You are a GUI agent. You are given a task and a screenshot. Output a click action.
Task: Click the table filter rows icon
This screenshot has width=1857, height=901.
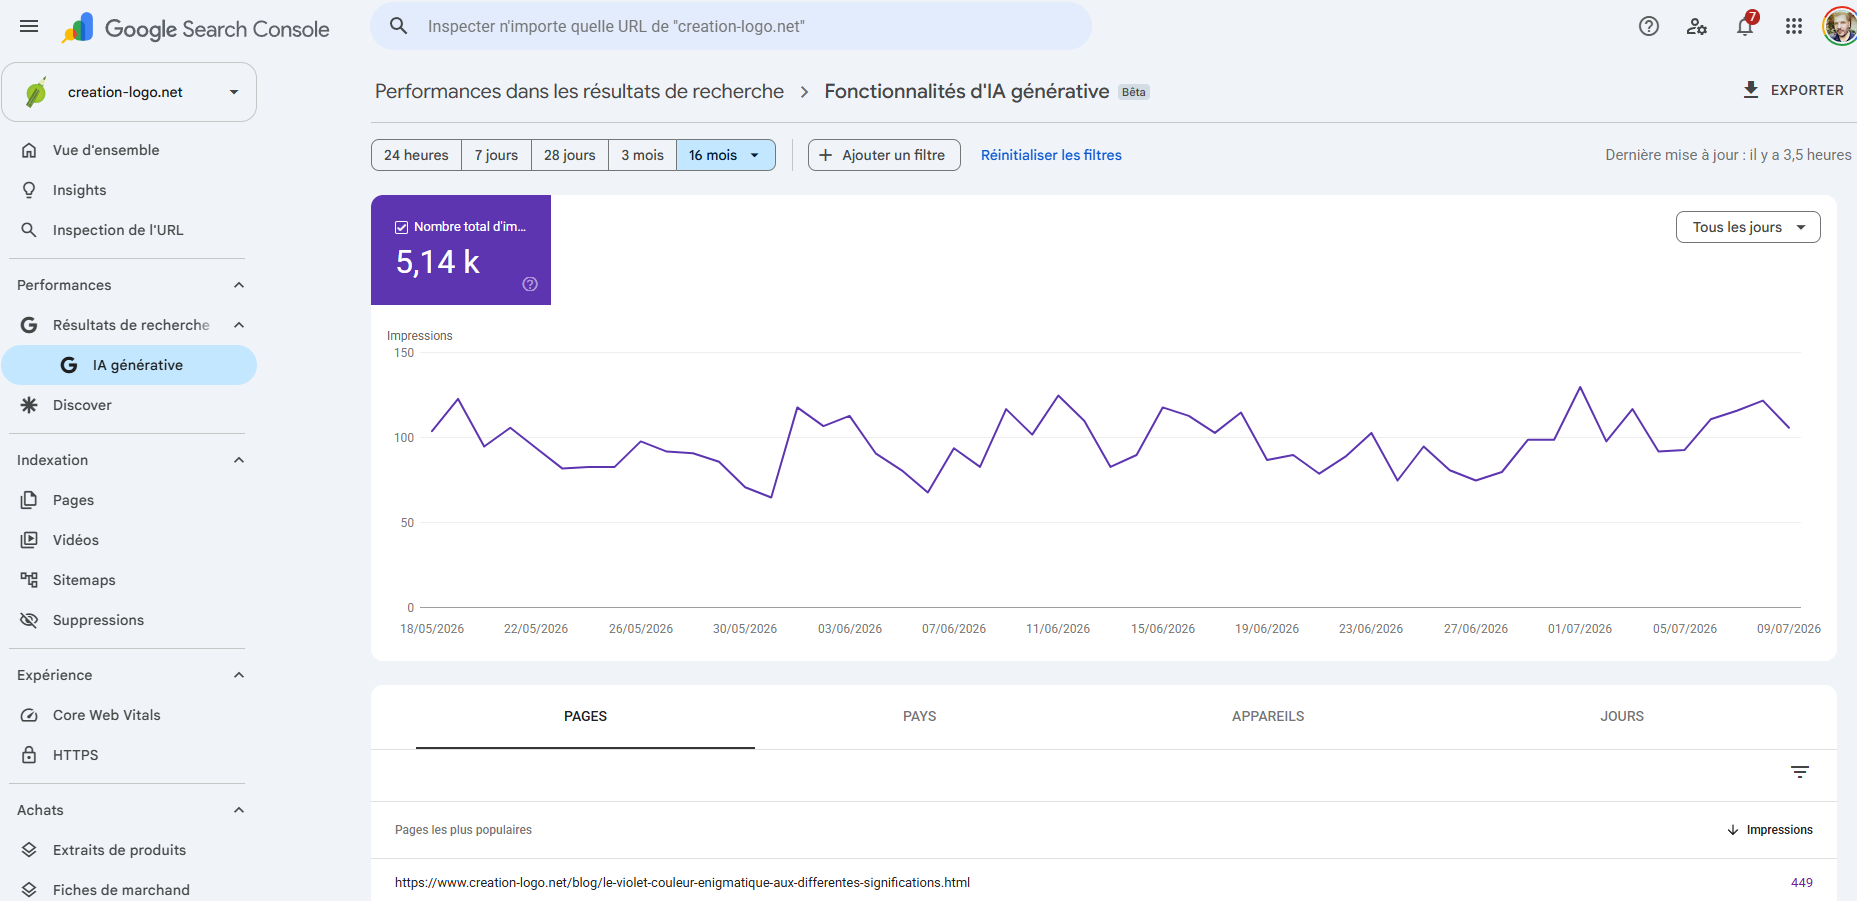tap(1800, 772)
